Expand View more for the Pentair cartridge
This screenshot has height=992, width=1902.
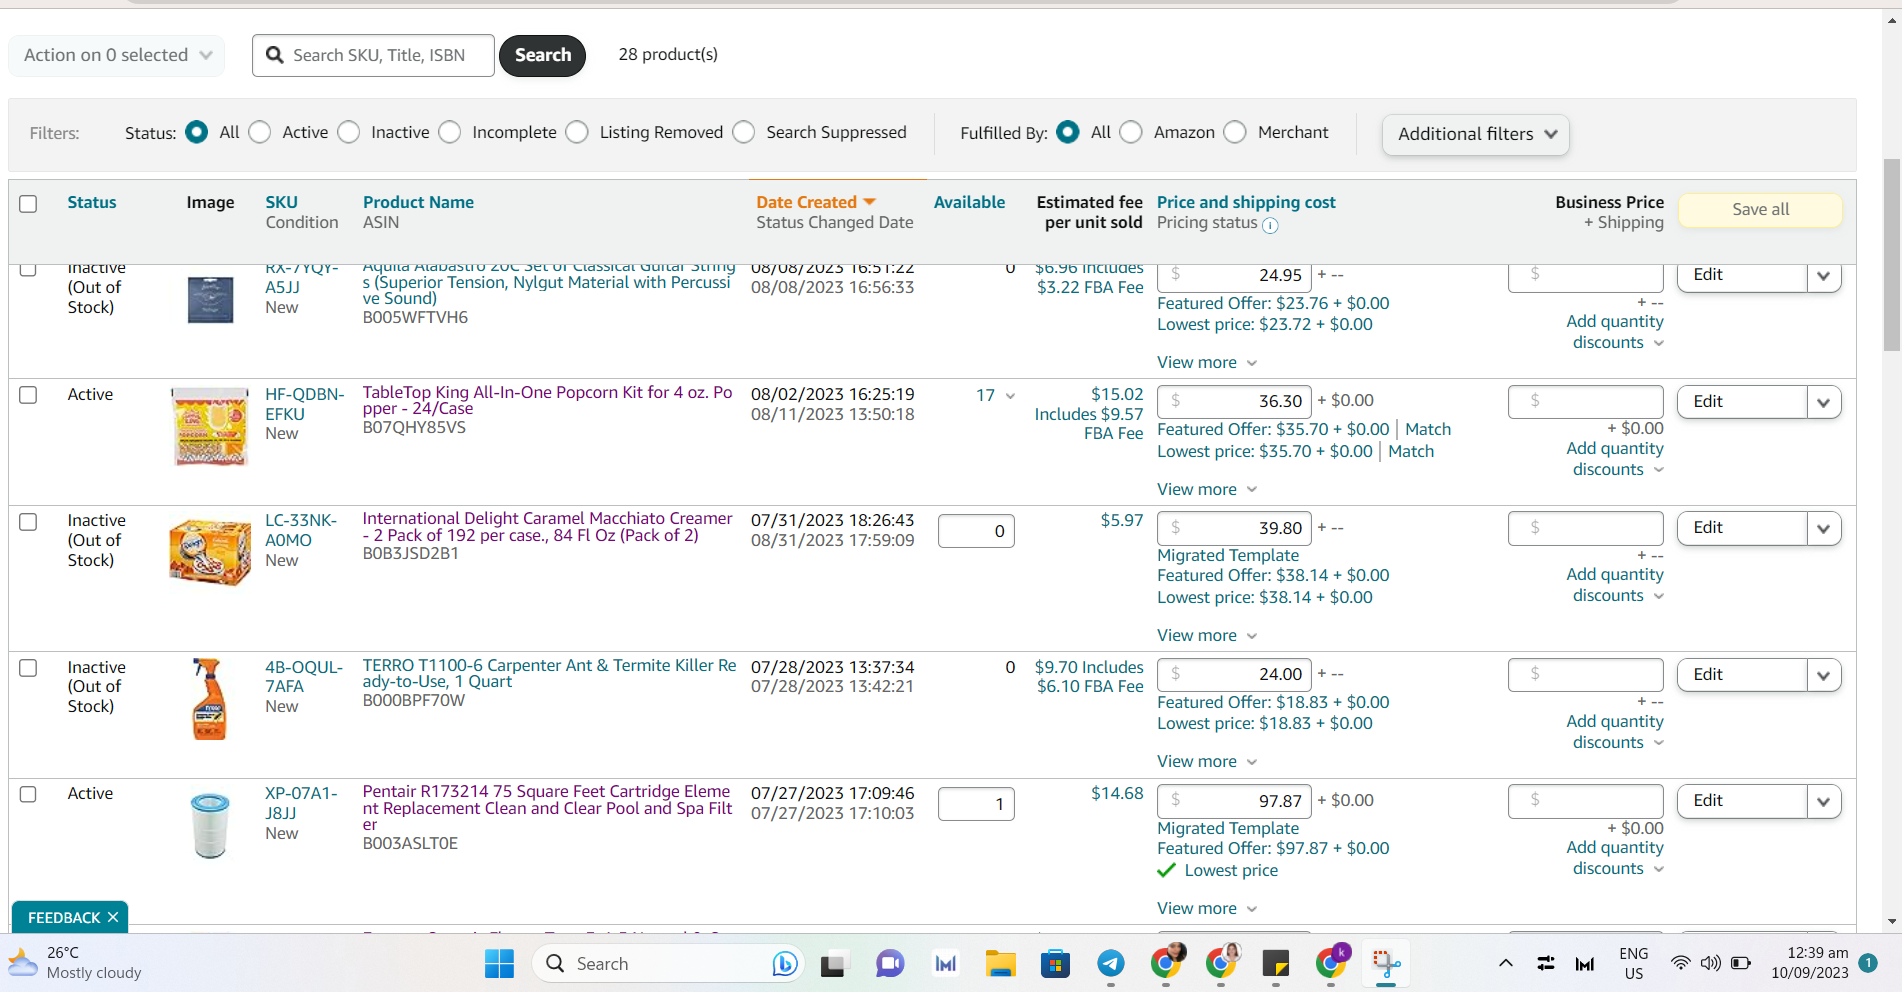[1207, 908]
